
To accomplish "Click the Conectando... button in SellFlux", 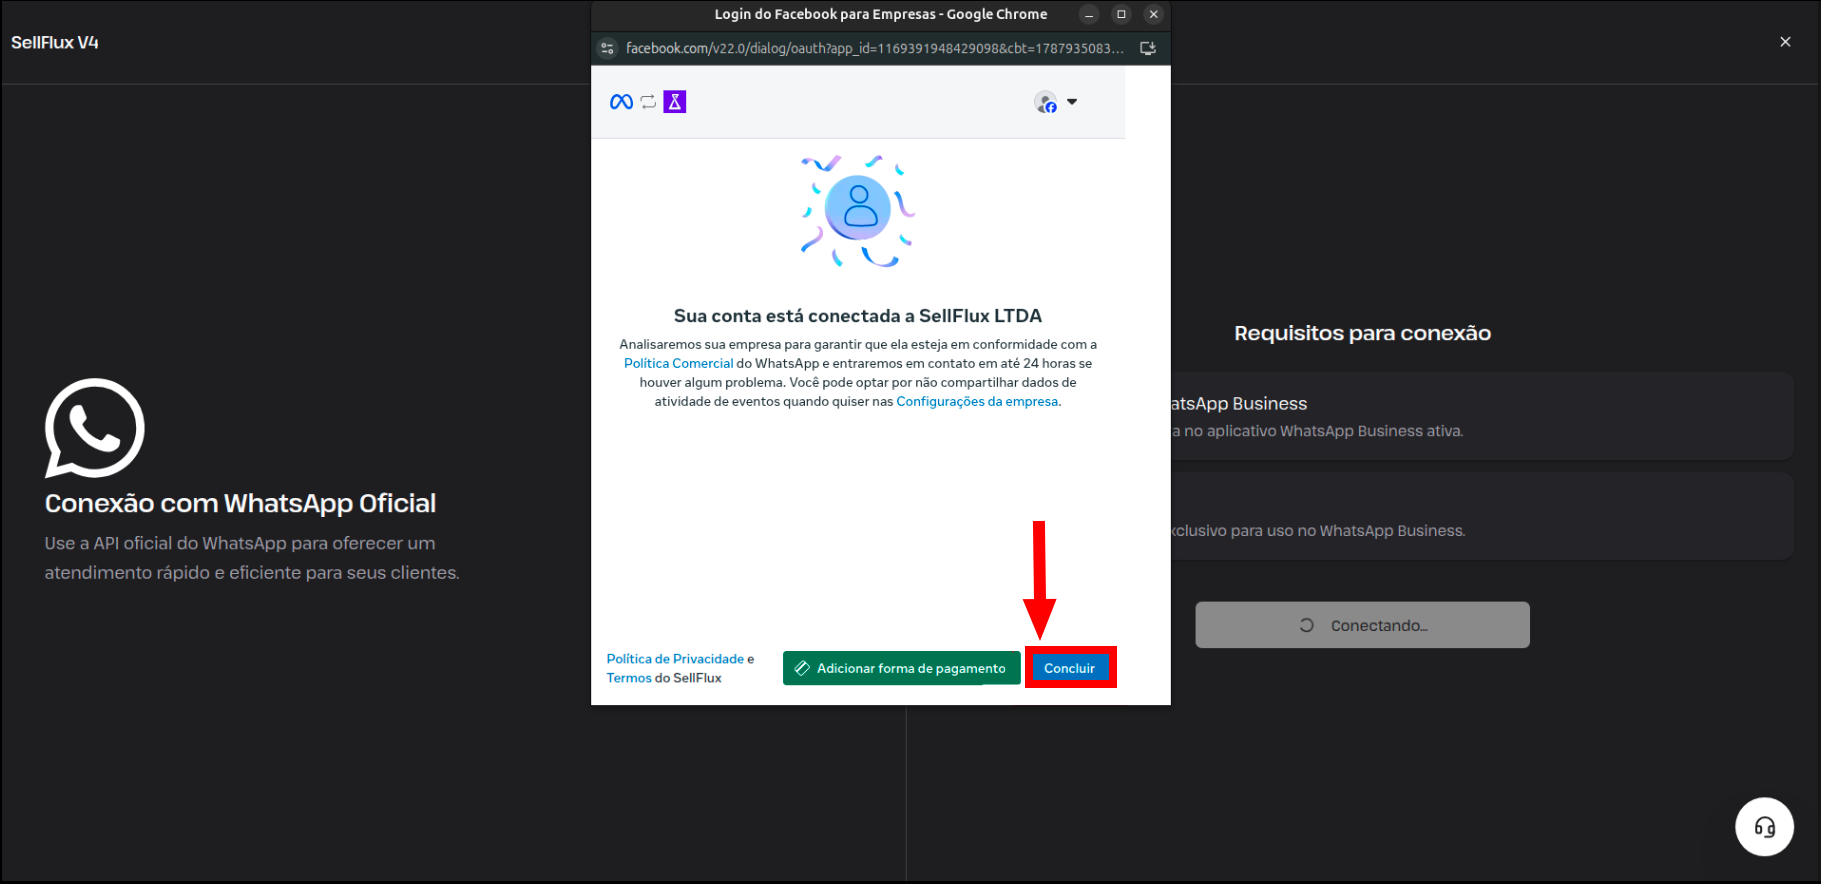I will click(1362, 625).
